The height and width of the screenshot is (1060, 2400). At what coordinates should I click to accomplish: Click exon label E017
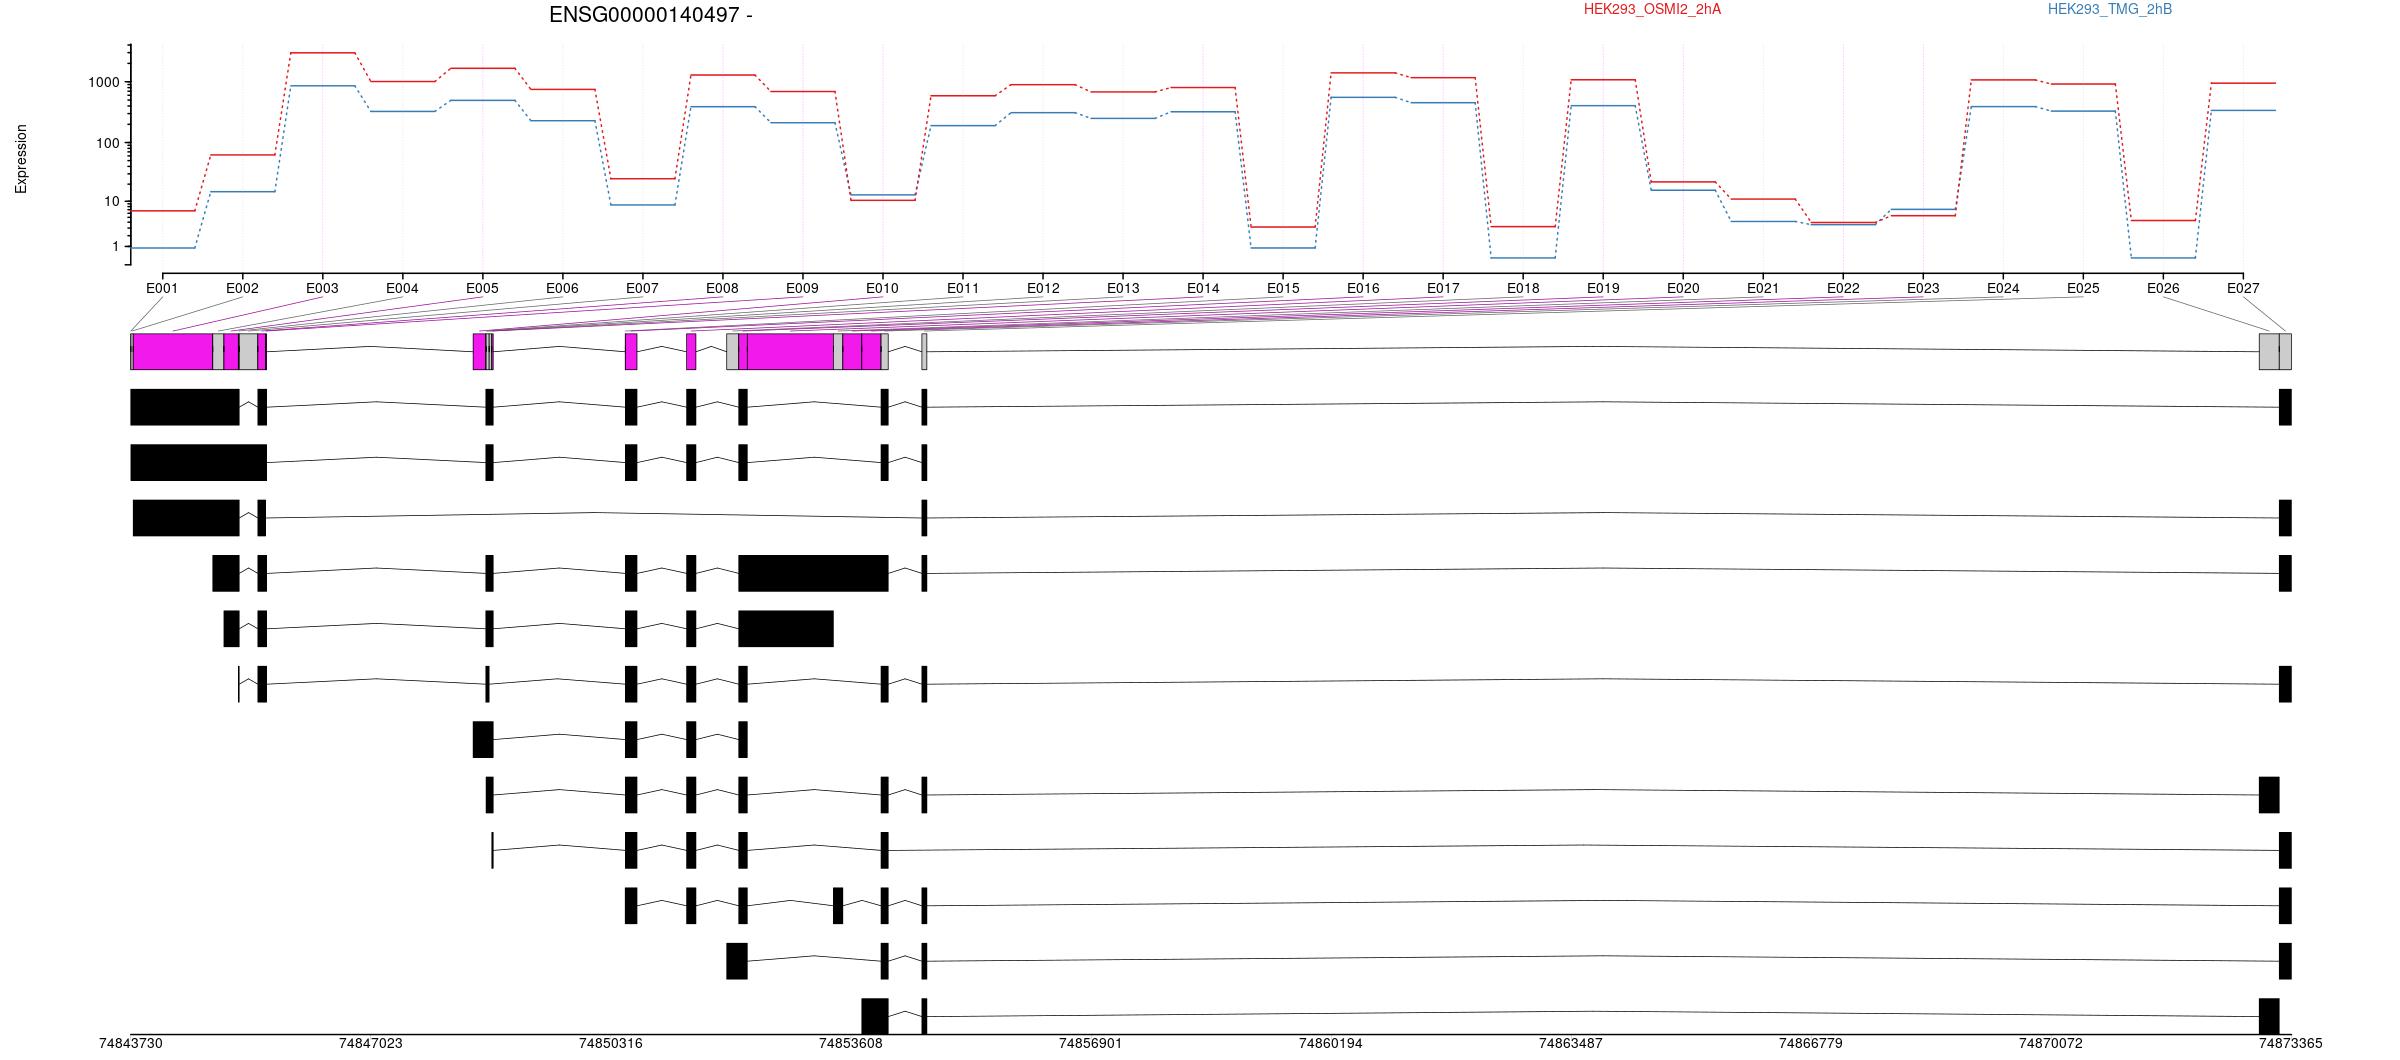(x=1443, y=288)
